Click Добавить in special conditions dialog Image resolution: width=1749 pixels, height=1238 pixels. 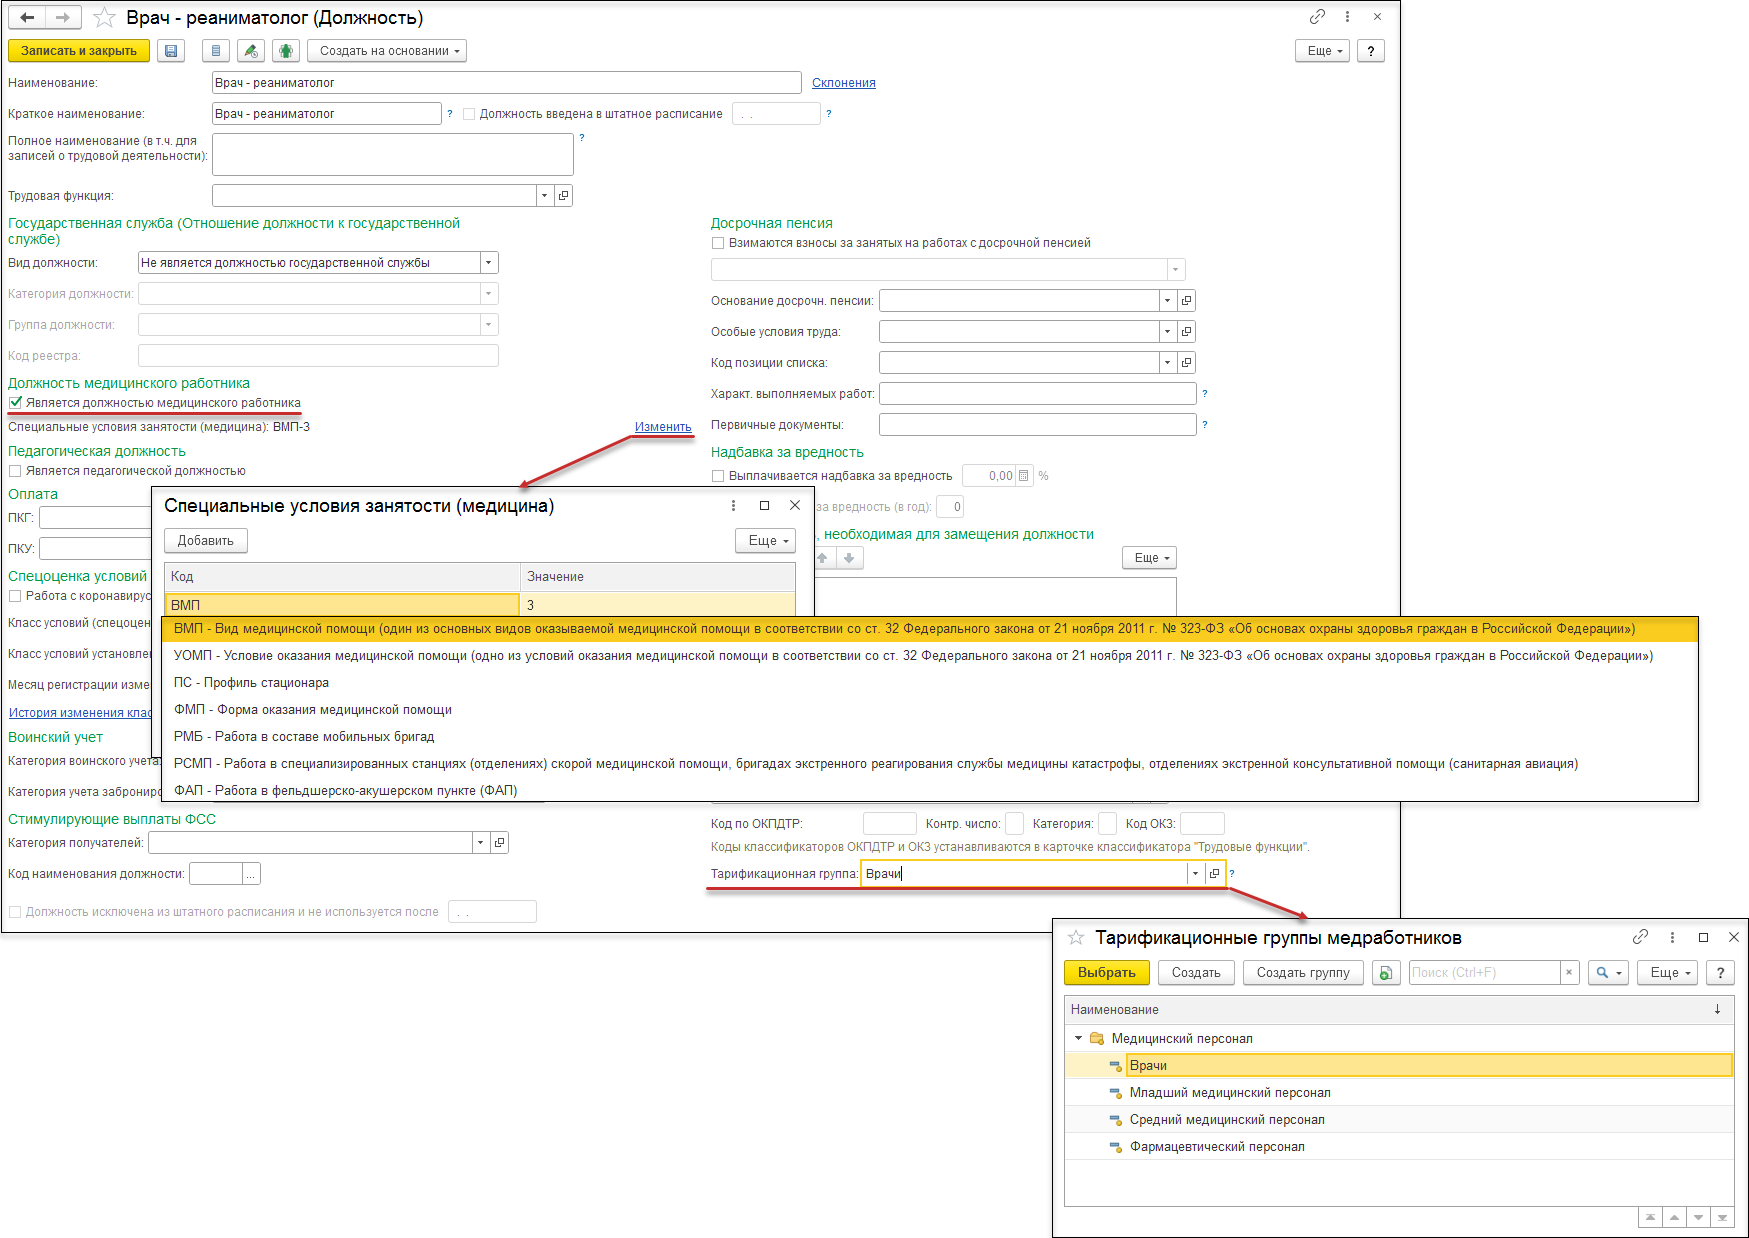click(206, 541)
